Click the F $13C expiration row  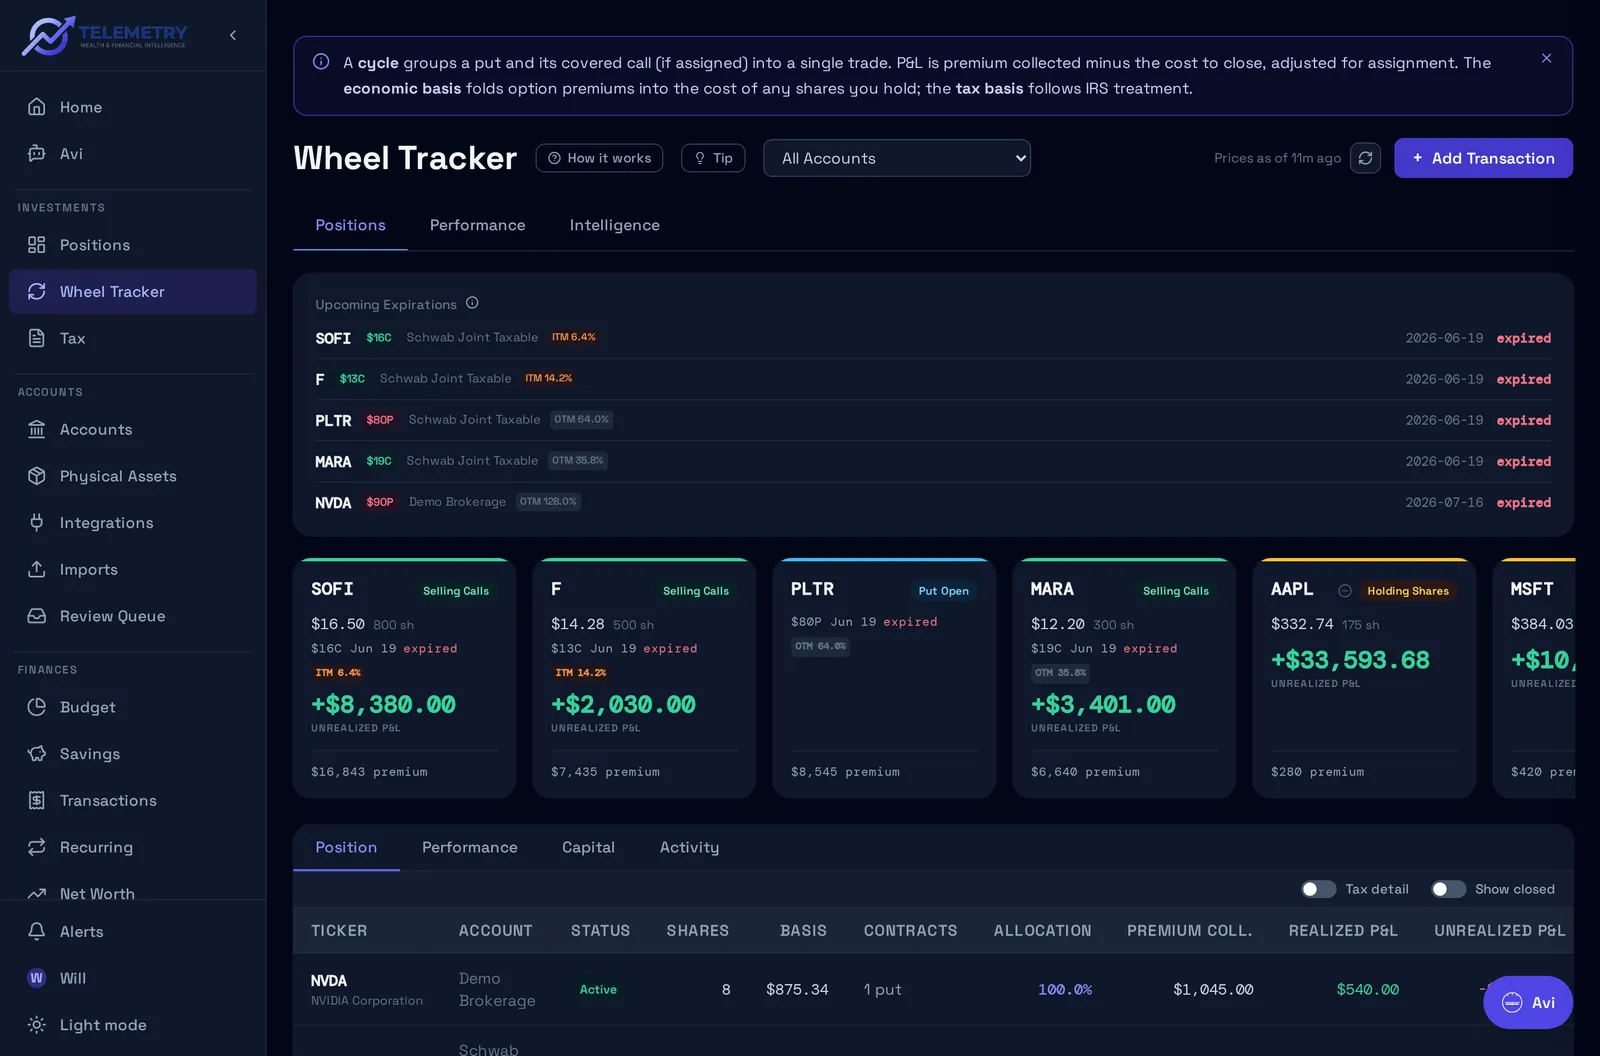pyautogui.click(x=933, y=379)
